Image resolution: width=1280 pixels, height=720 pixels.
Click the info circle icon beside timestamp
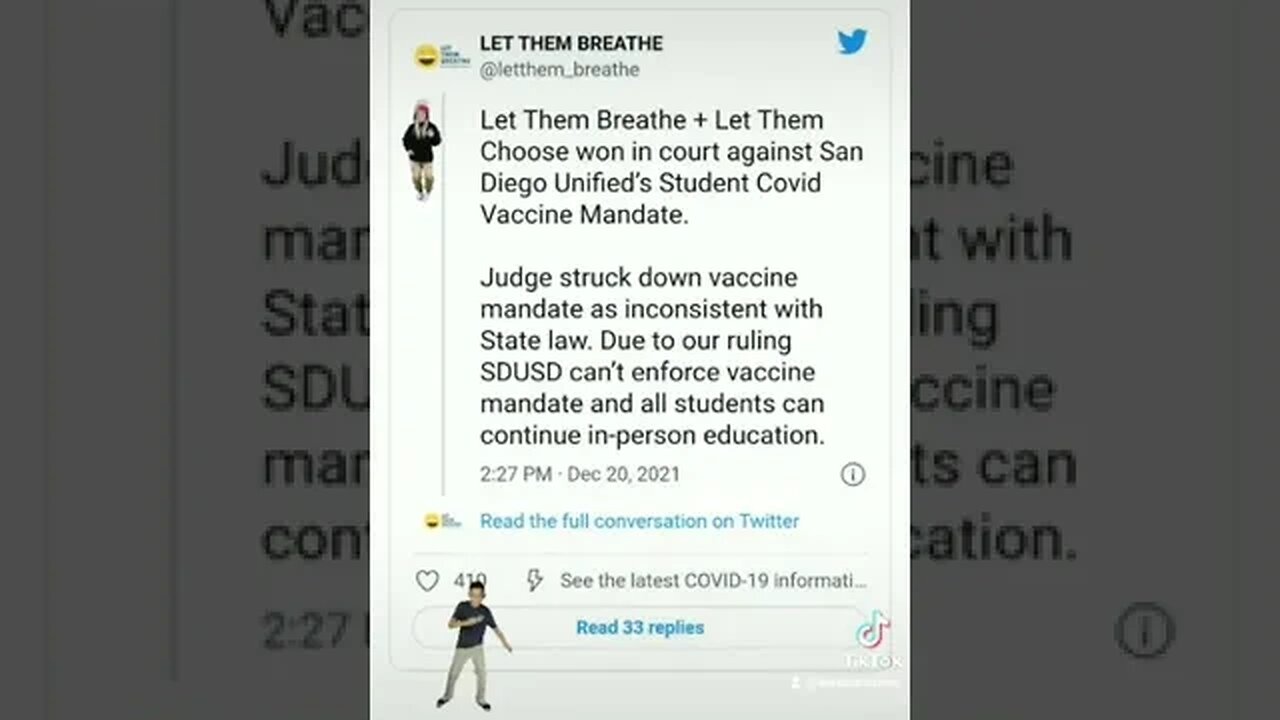[853, 474]
